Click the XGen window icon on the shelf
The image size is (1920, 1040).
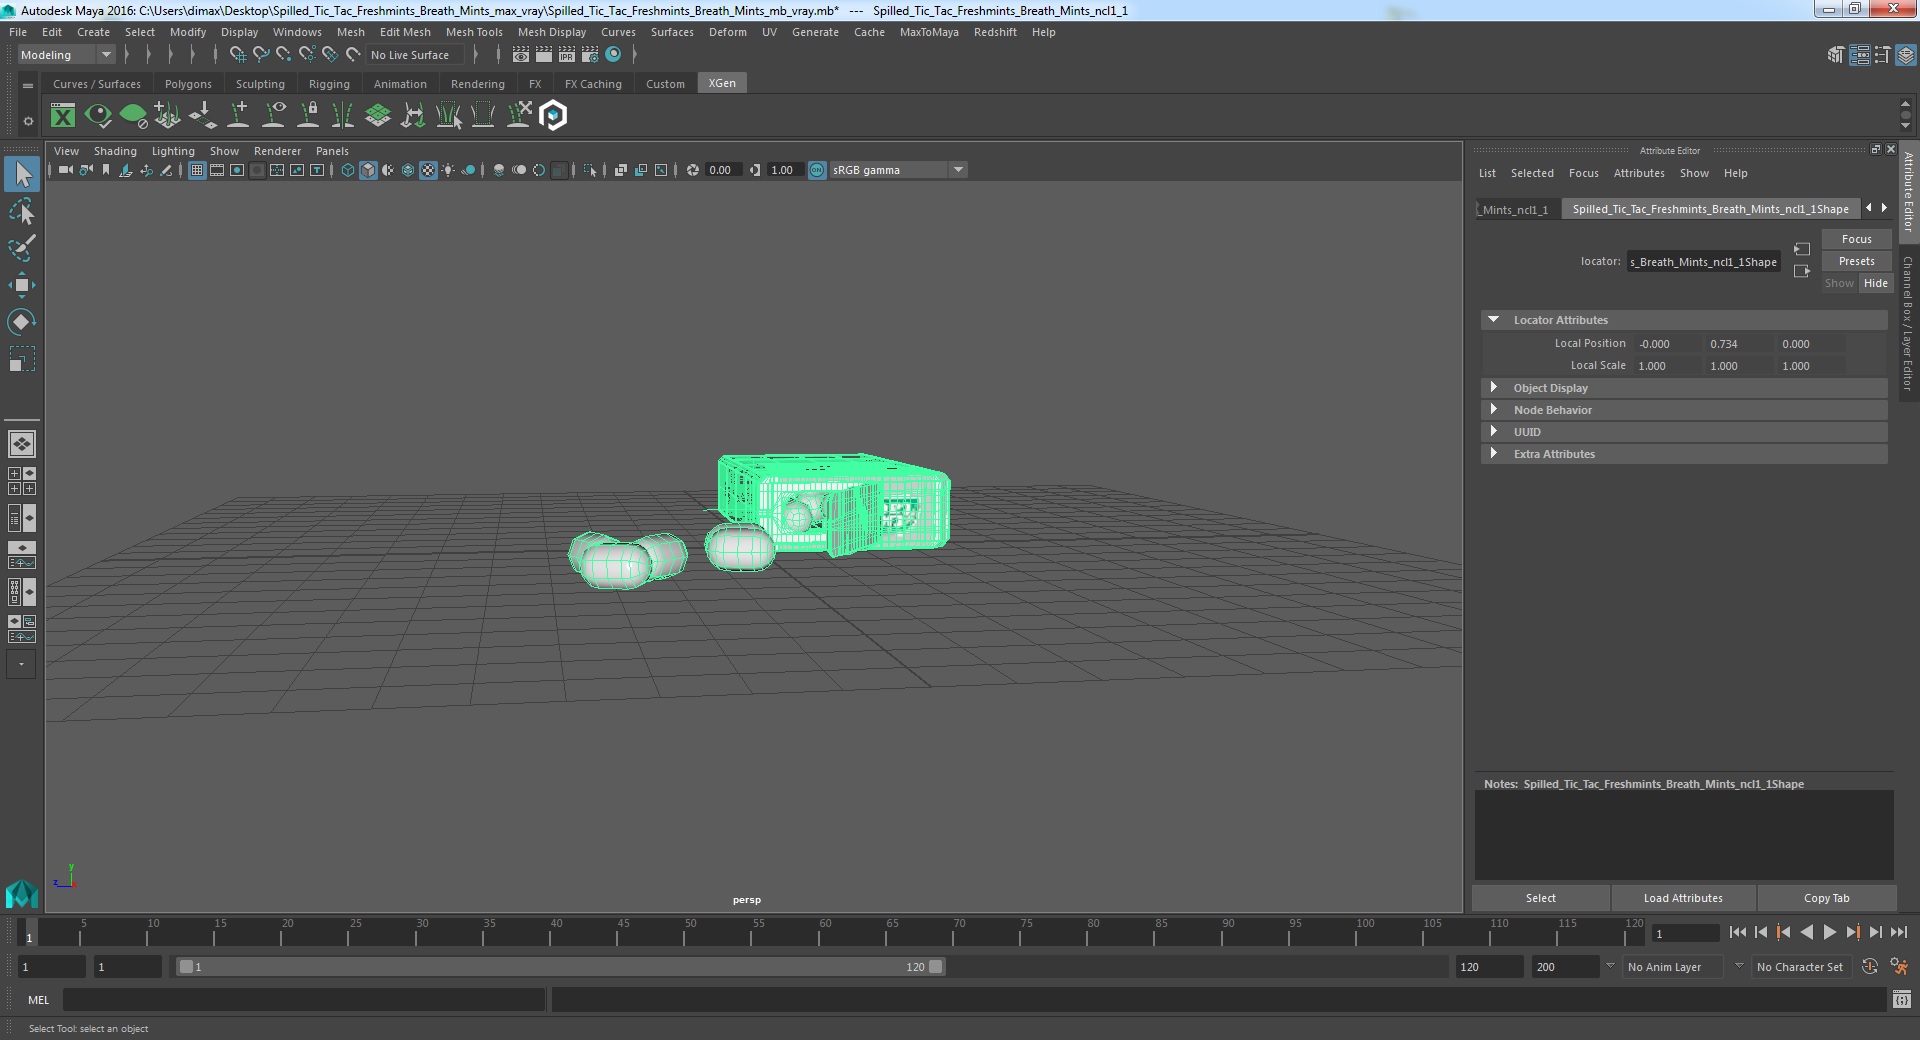(63, 116)
